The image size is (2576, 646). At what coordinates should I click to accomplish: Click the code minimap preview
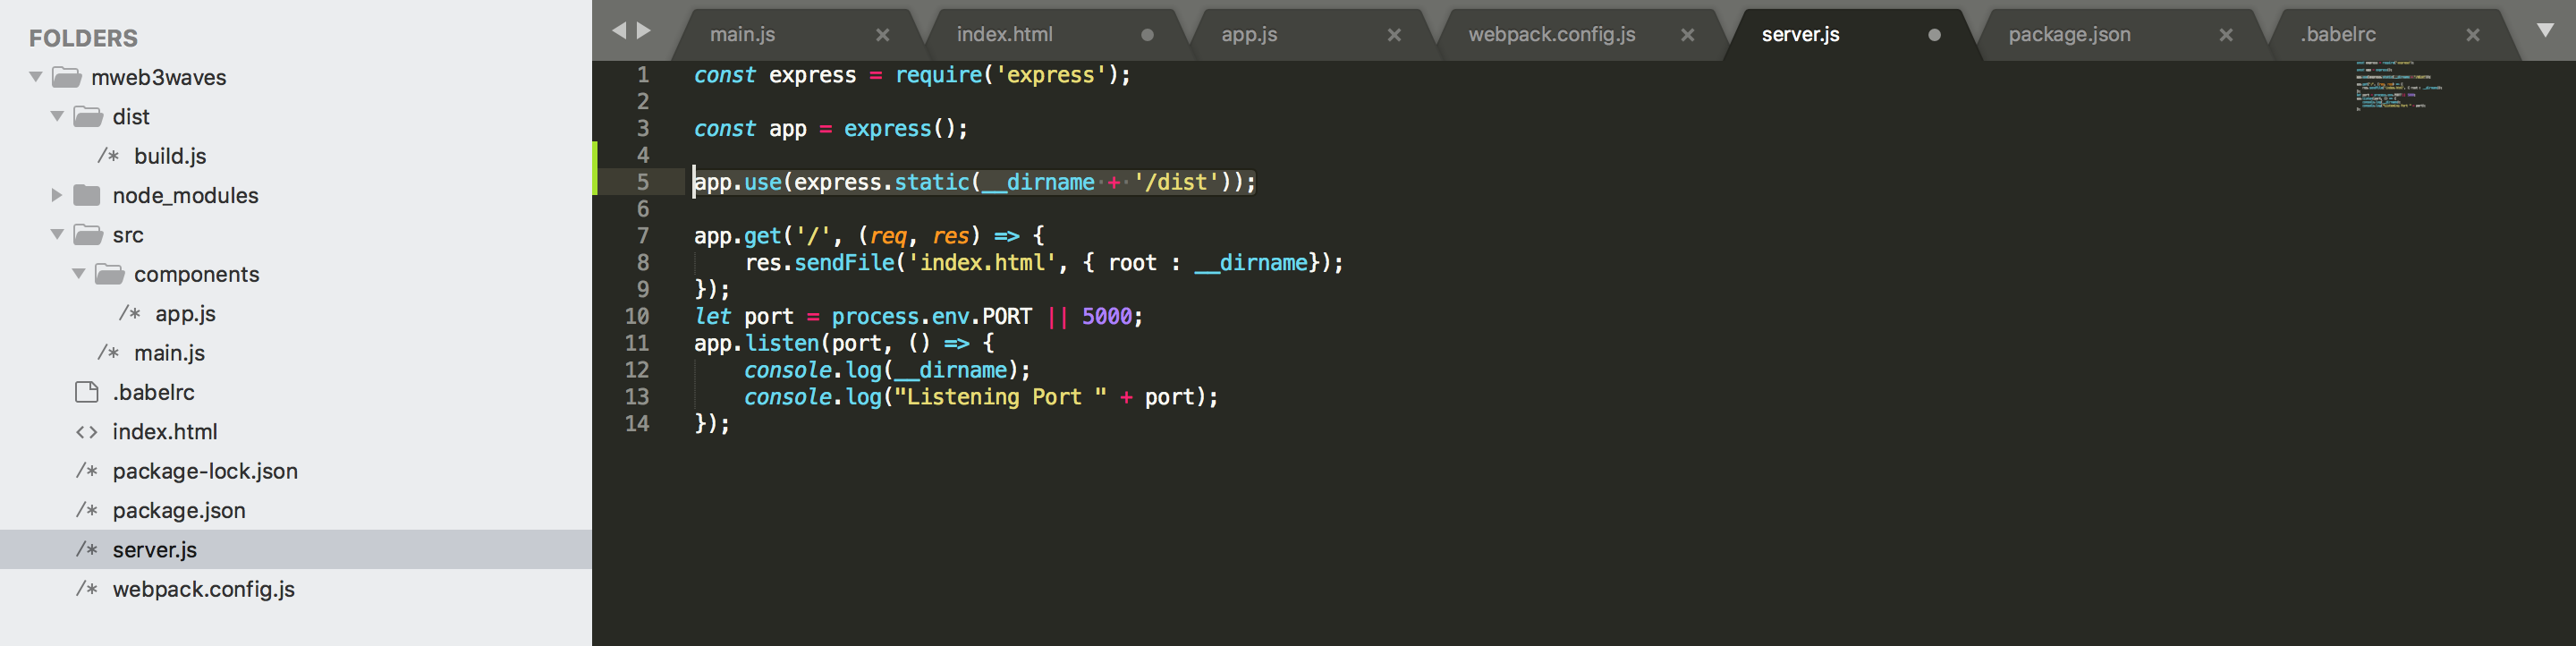pyautogui.click(x=2400, y=86)
